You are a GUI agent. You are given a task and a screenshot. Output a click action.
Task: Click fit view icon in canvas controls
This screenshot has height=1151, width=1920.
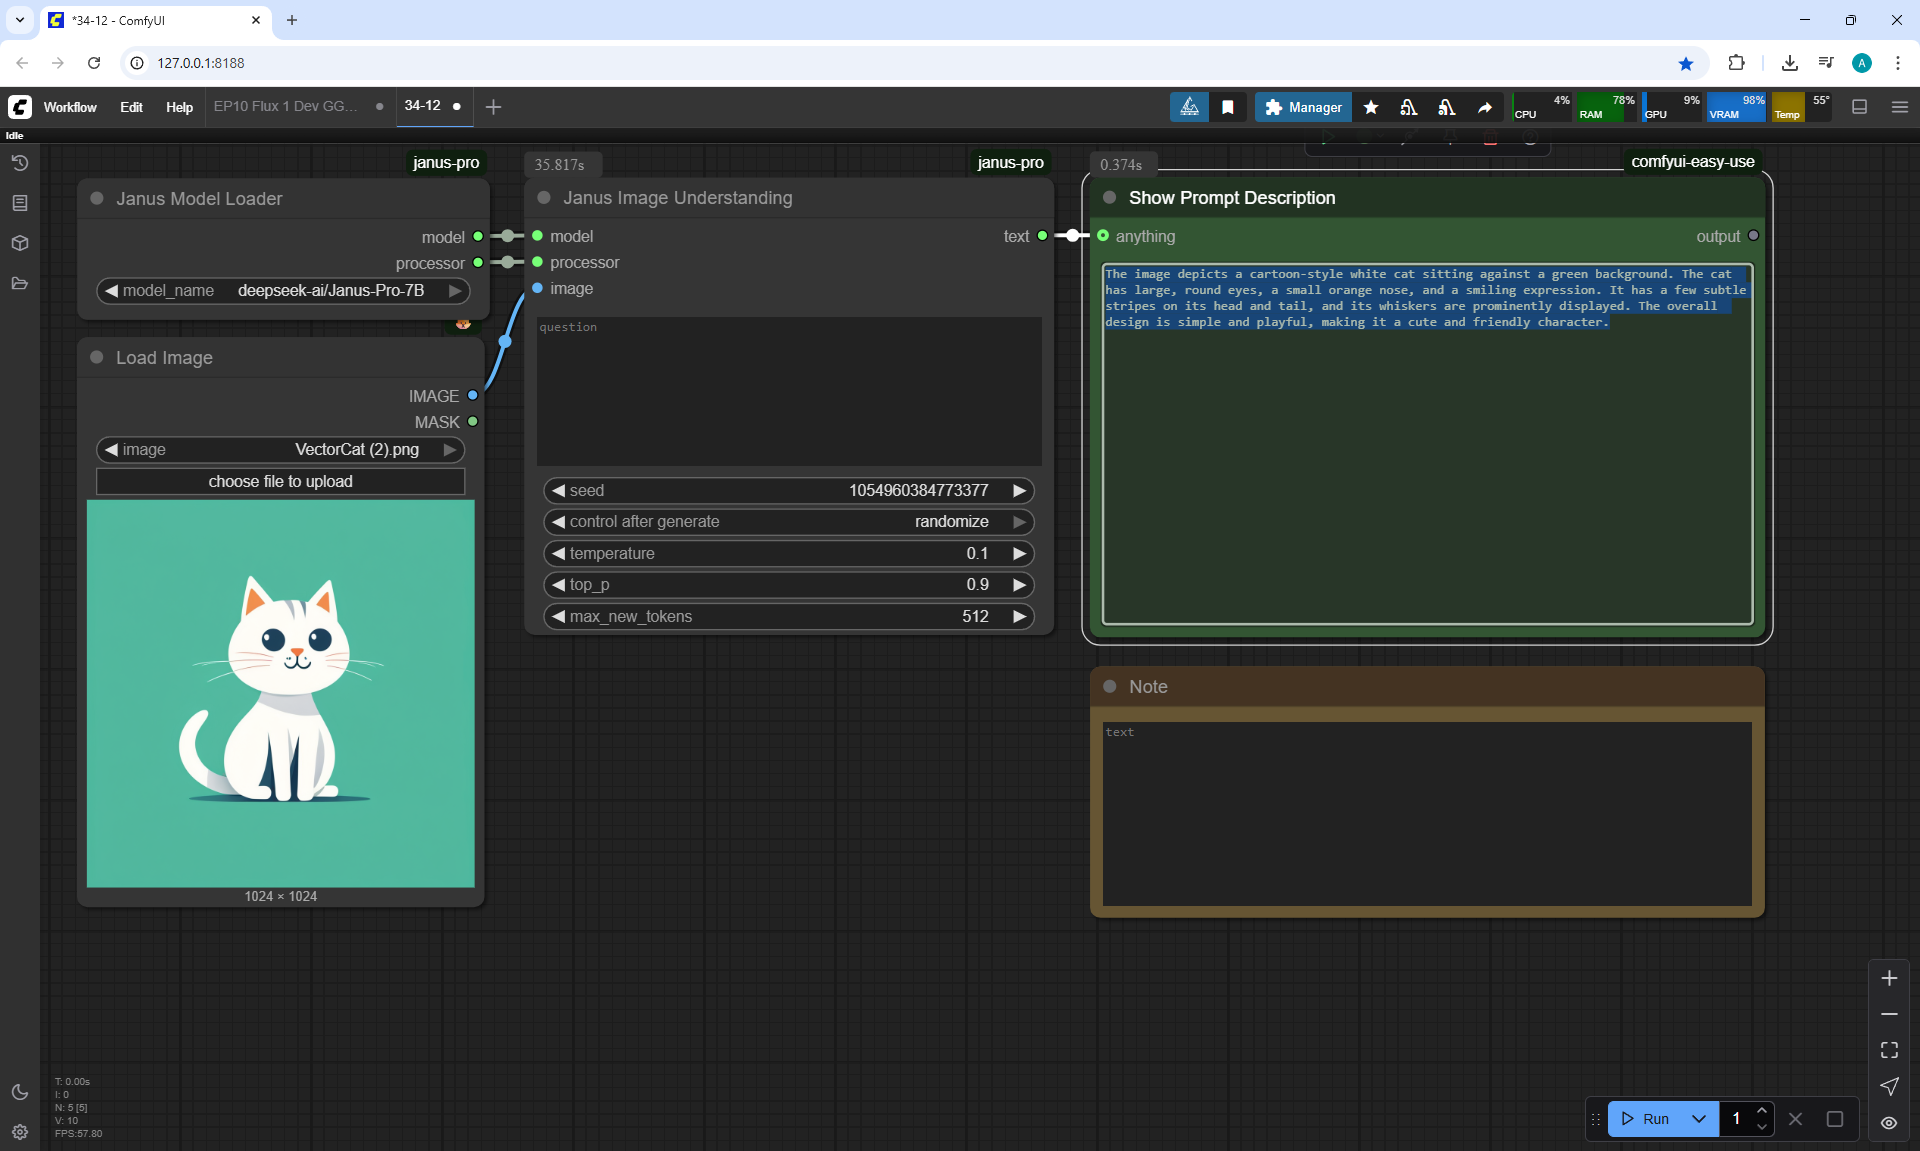click(1889, 1050)
